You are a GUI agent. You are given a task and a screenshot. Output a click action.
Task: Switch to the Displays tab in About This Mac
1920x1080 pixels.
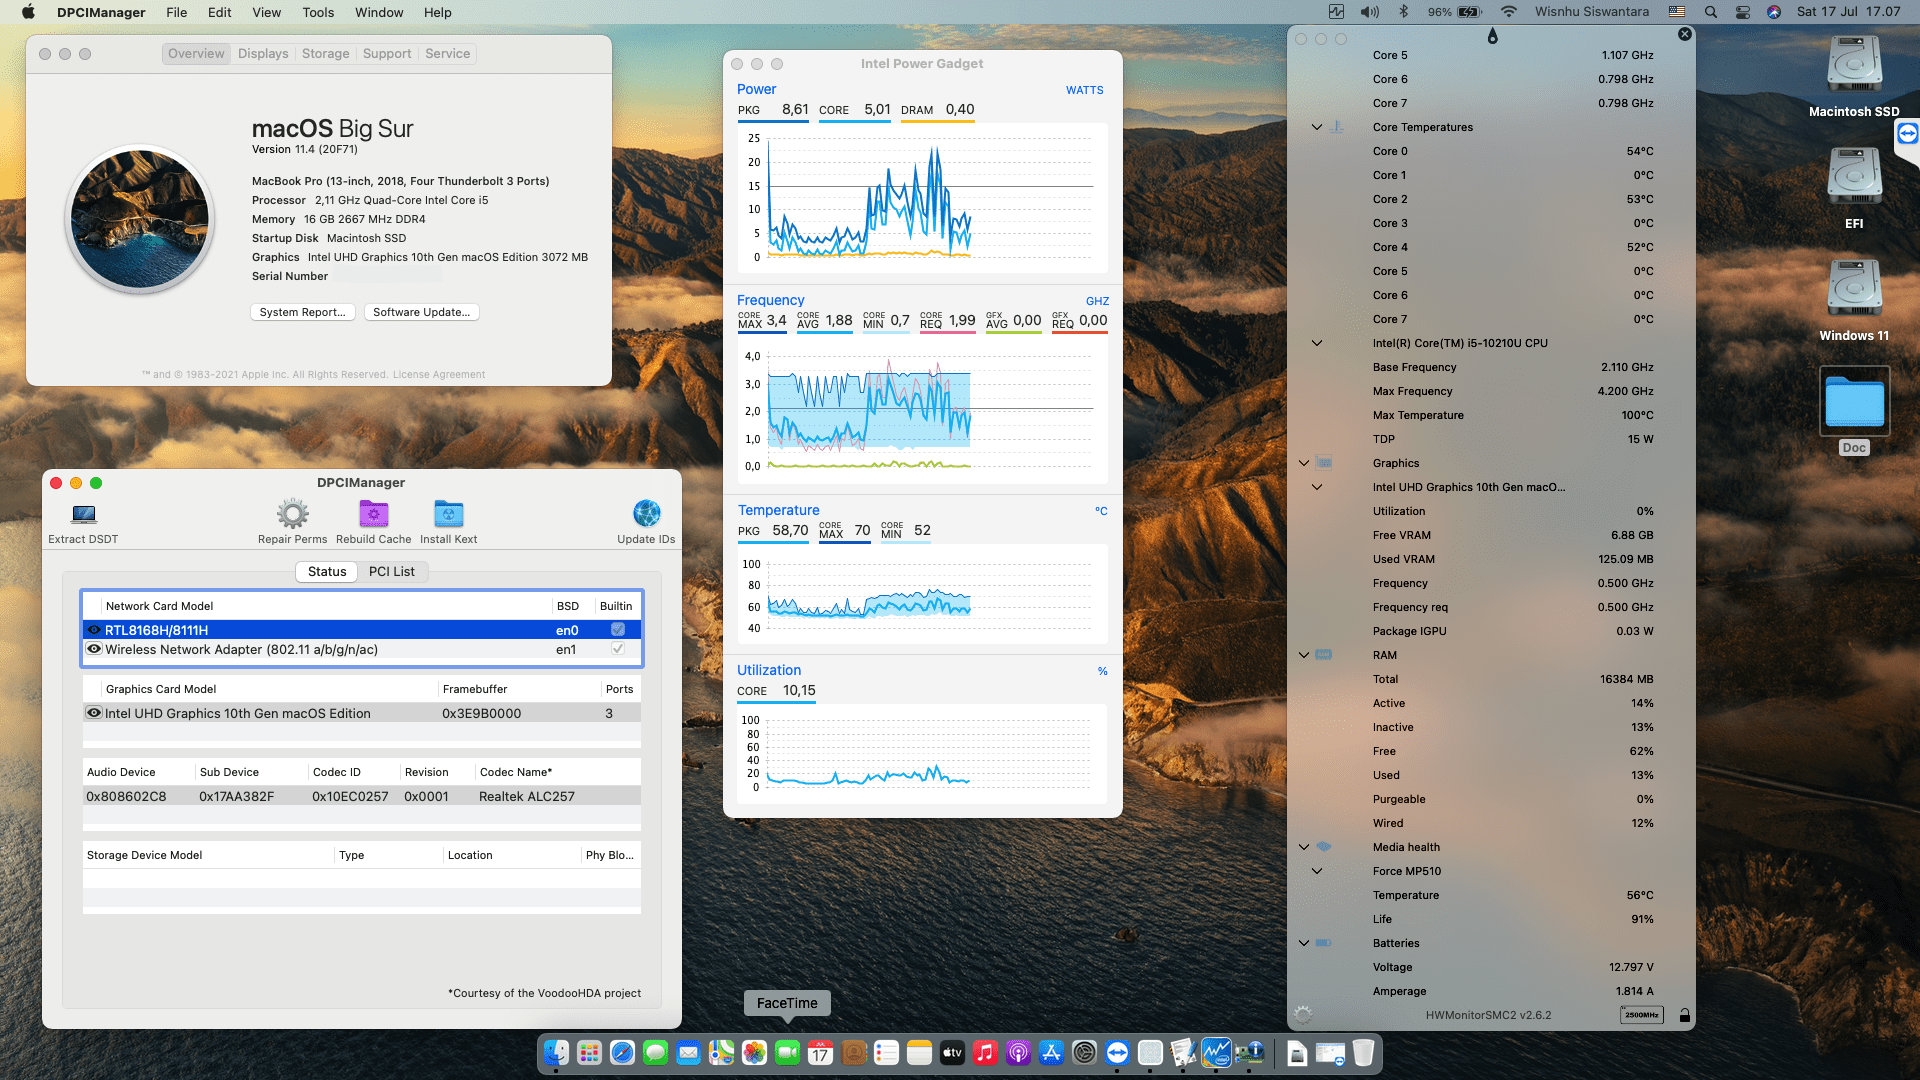tap(263, 54)
